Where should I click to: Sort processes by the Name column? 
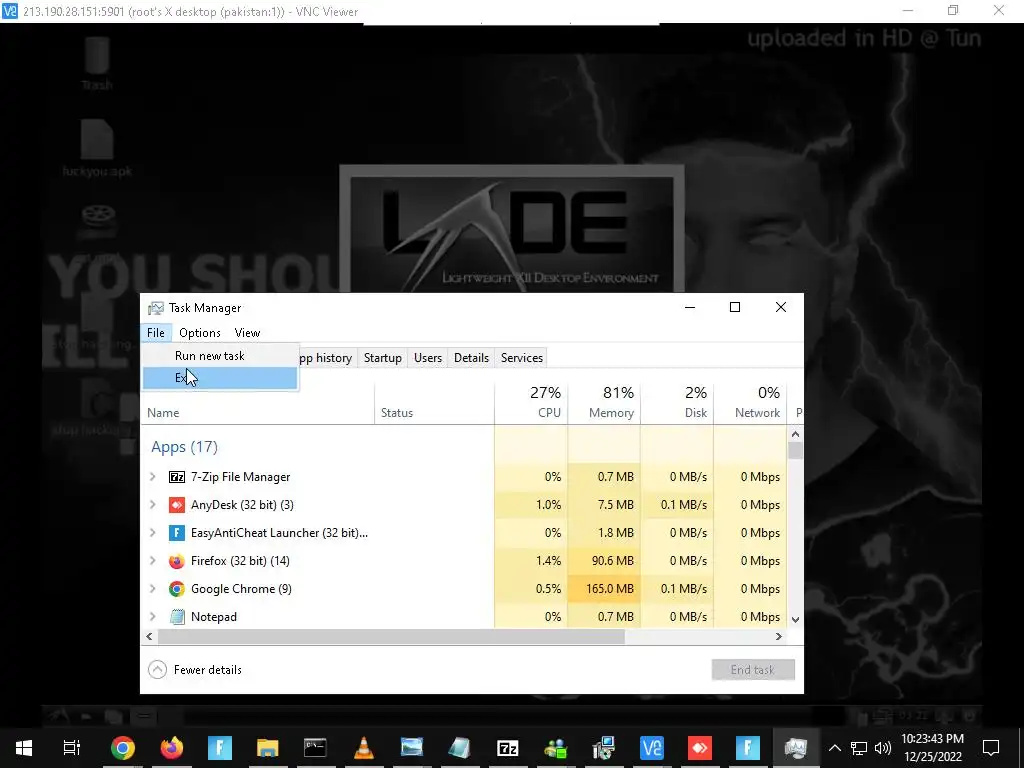[x=257, y=402]
